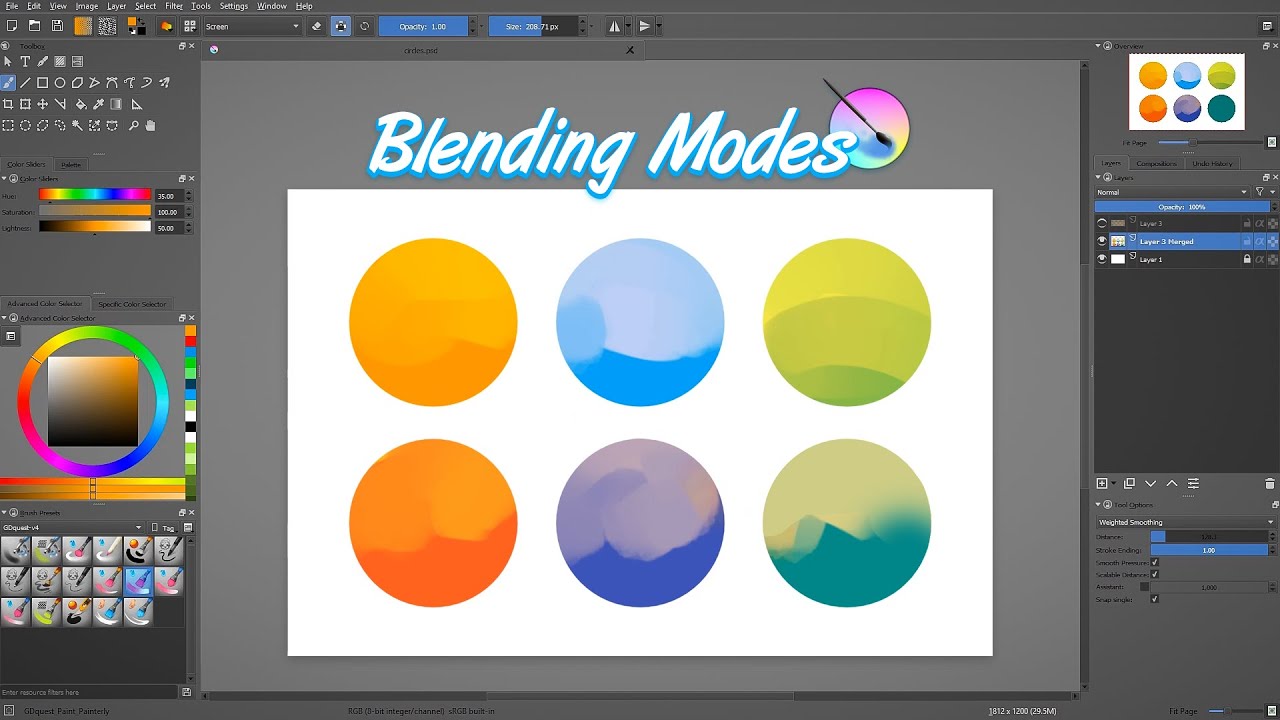
Task: Select the Color Picker eyedropper tool
Action: (x=98, y=104)
